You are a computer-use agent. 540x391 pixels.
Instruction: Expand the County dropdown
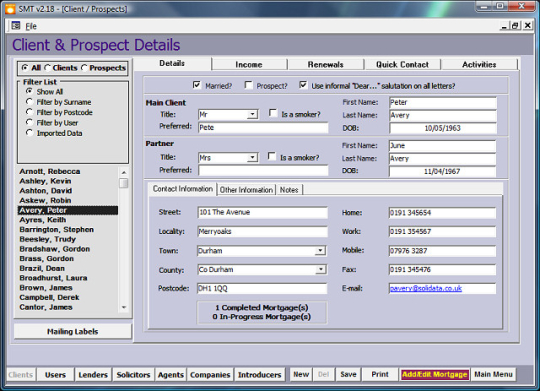pos(320,269)
